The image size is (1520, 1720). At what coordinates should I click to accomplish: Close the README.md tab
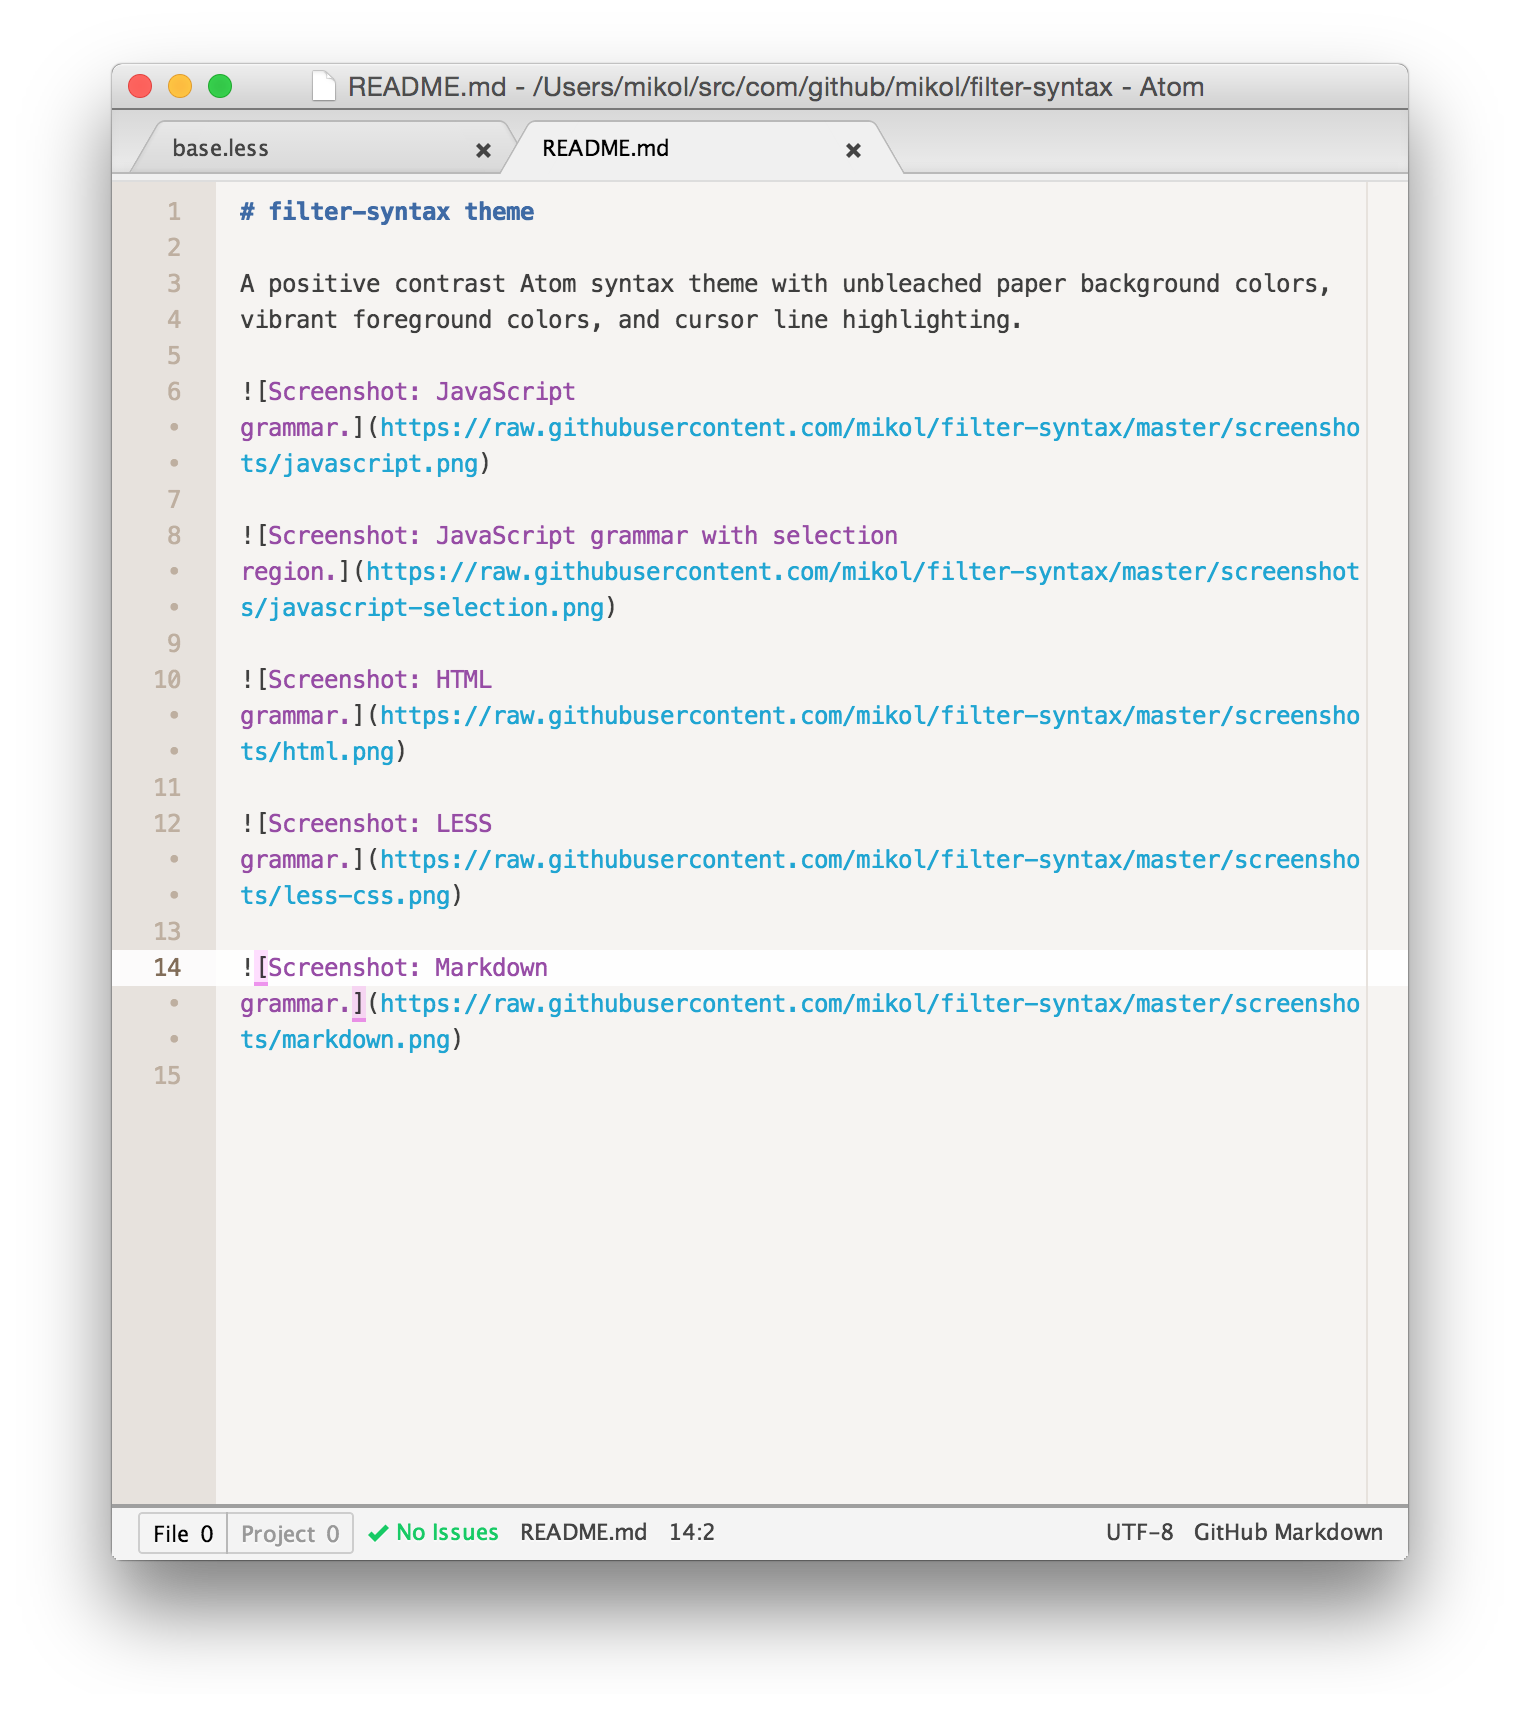point(853,150)
